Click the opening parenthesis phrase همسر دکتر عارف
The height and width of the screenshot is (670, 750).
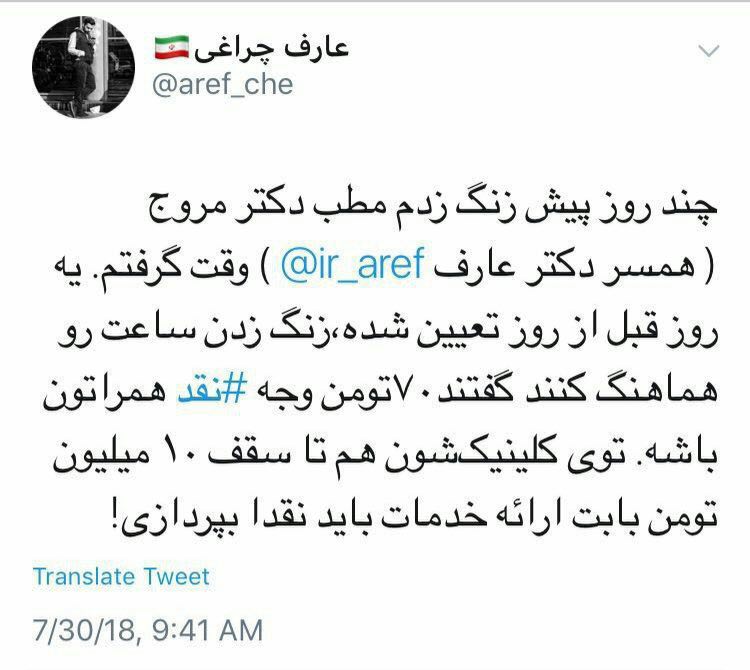coord(574,265)
